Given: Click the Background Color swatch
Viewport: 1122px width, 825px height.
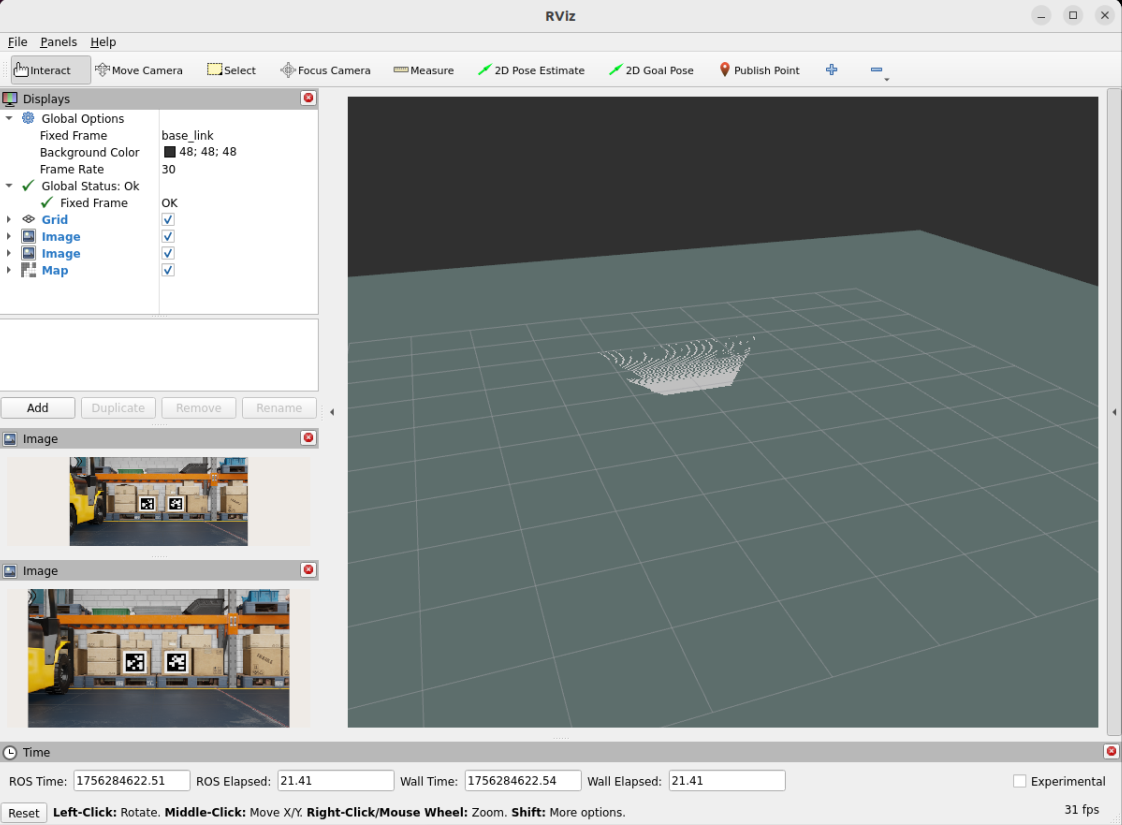Looking at the screenshot, I should tap(170, 152).
